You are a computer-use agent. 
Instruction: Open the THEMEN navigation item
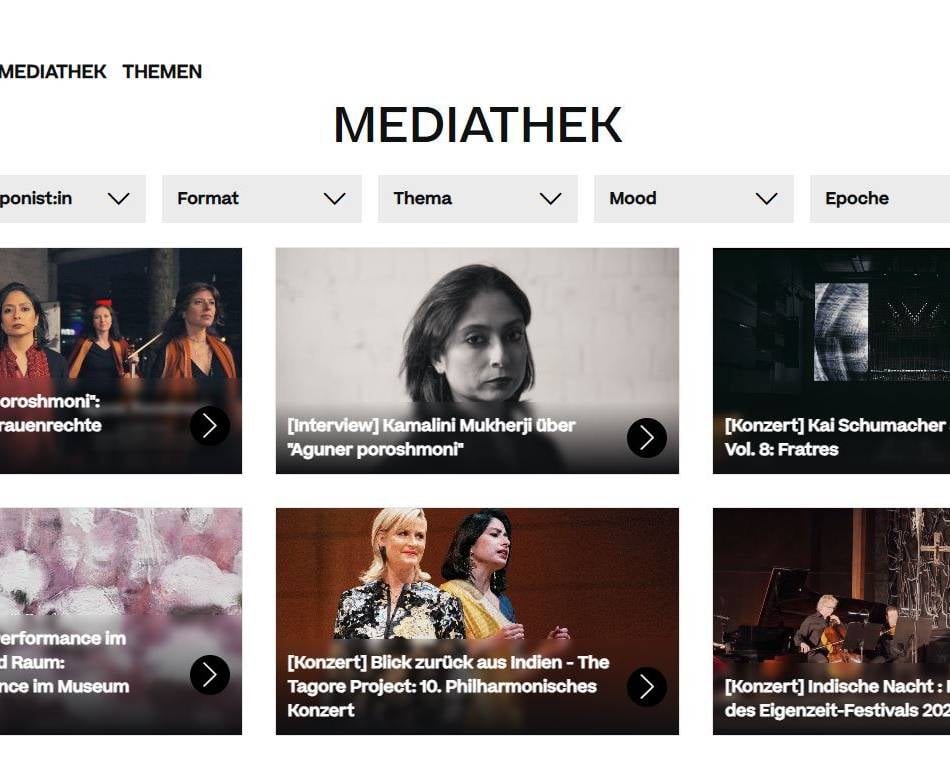(x=162, y=72)
